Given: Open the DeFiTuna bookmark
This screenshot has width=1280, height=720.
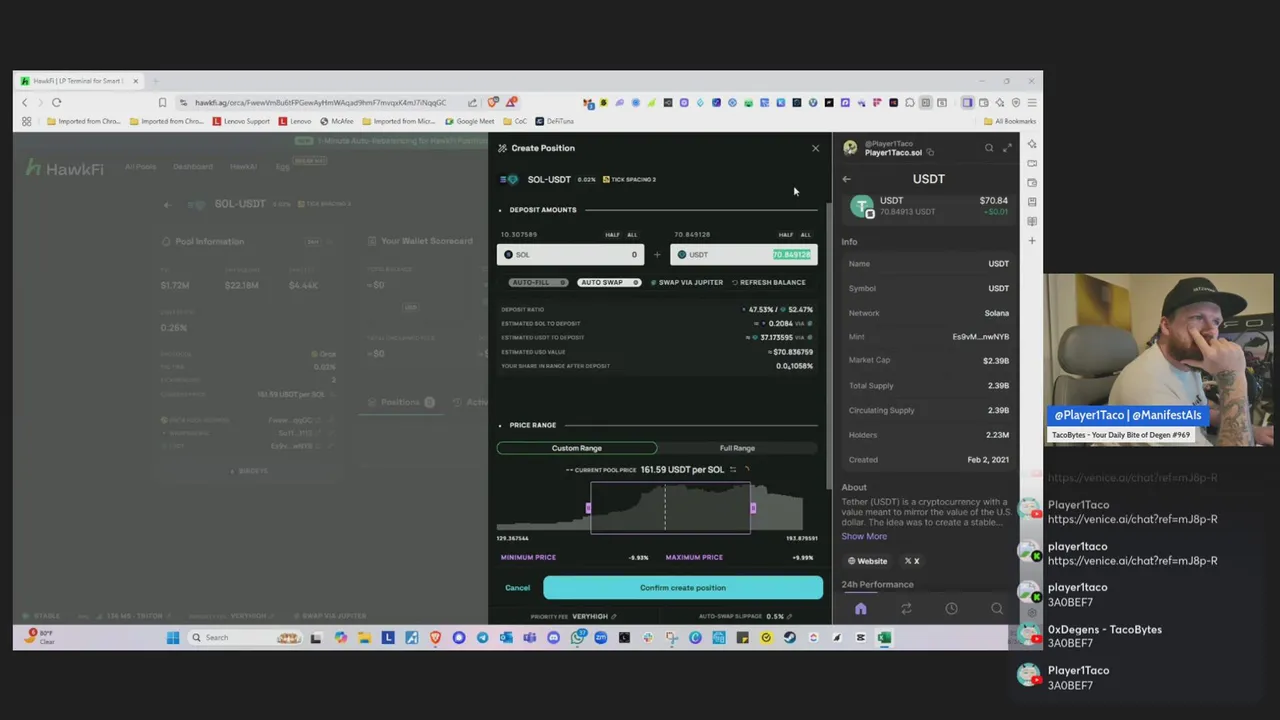Looking at the screenshot, I should (x=554, y=121).
